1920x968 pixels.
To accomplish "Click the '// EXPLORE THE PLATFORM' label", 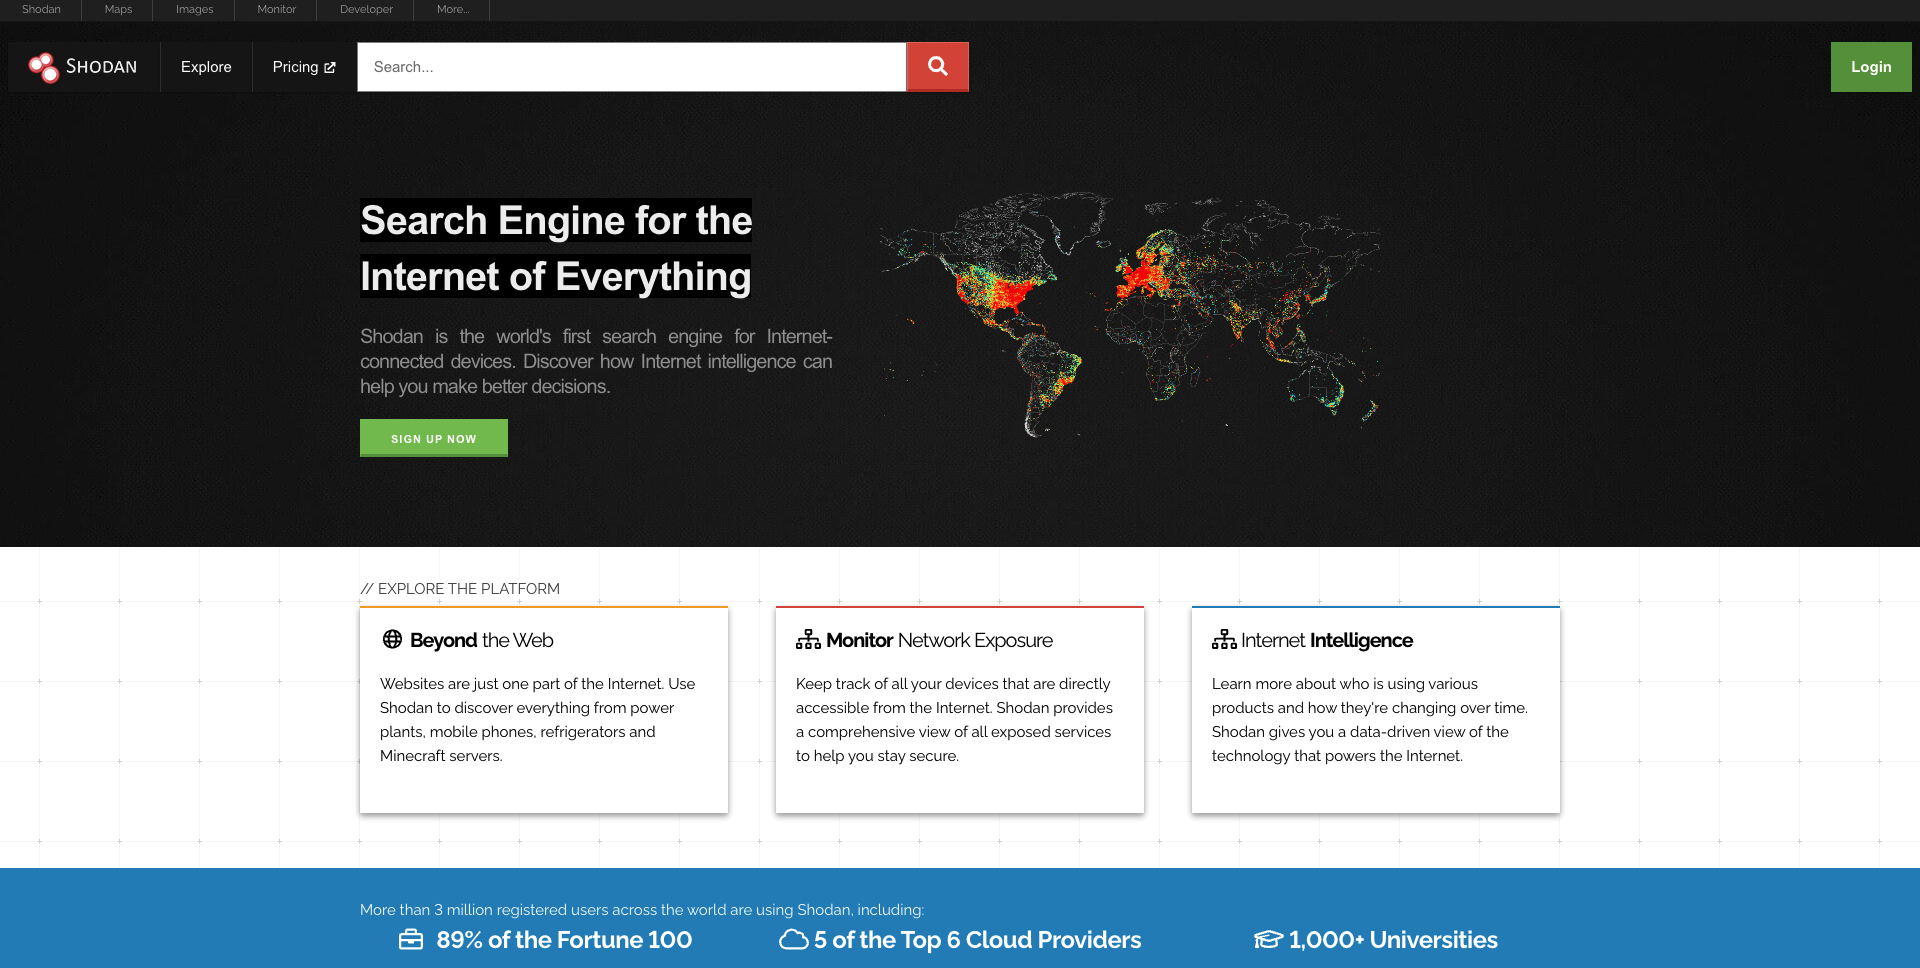I will [460, 589].
